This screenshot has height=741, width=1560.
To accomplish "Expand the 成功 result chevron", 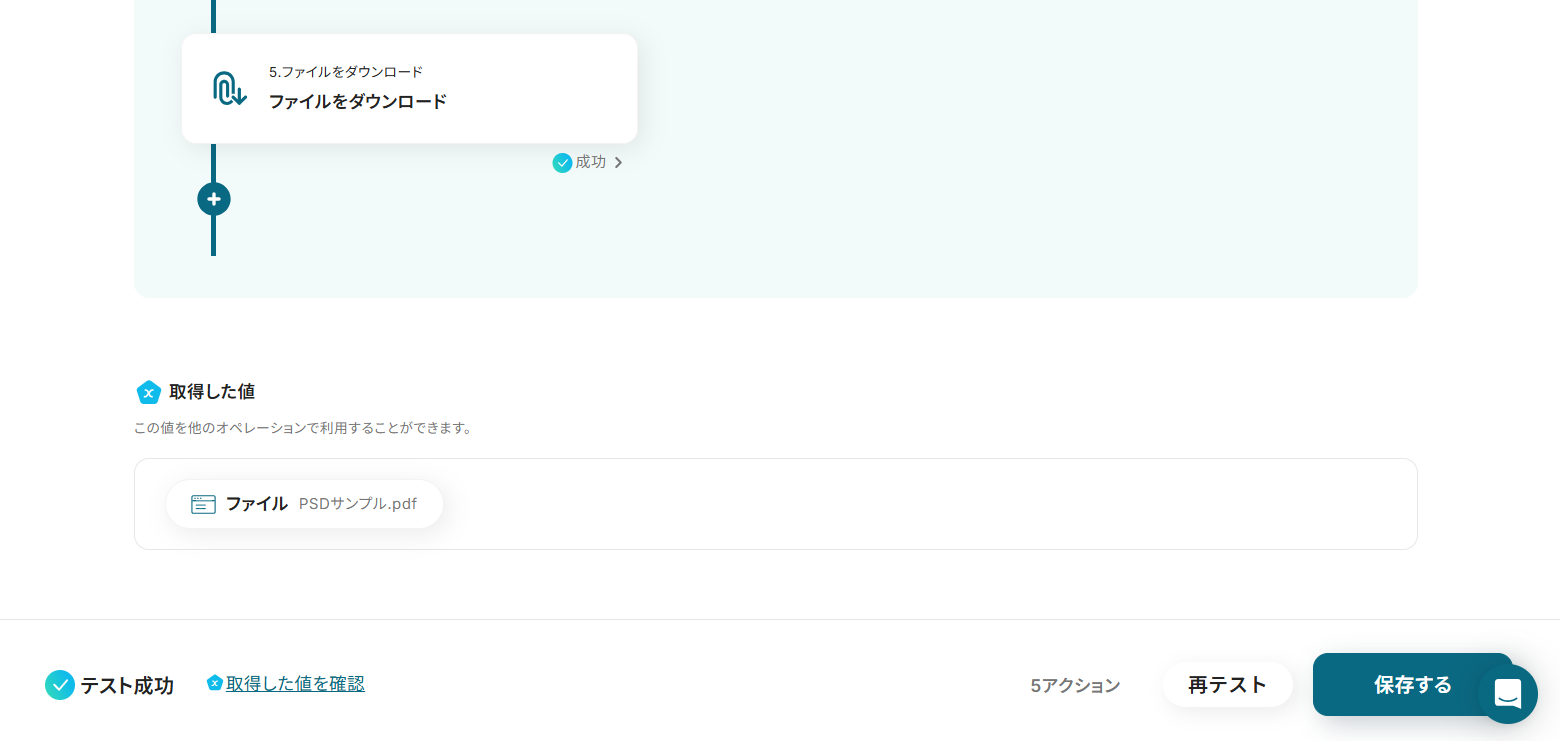I will (618, 162).
